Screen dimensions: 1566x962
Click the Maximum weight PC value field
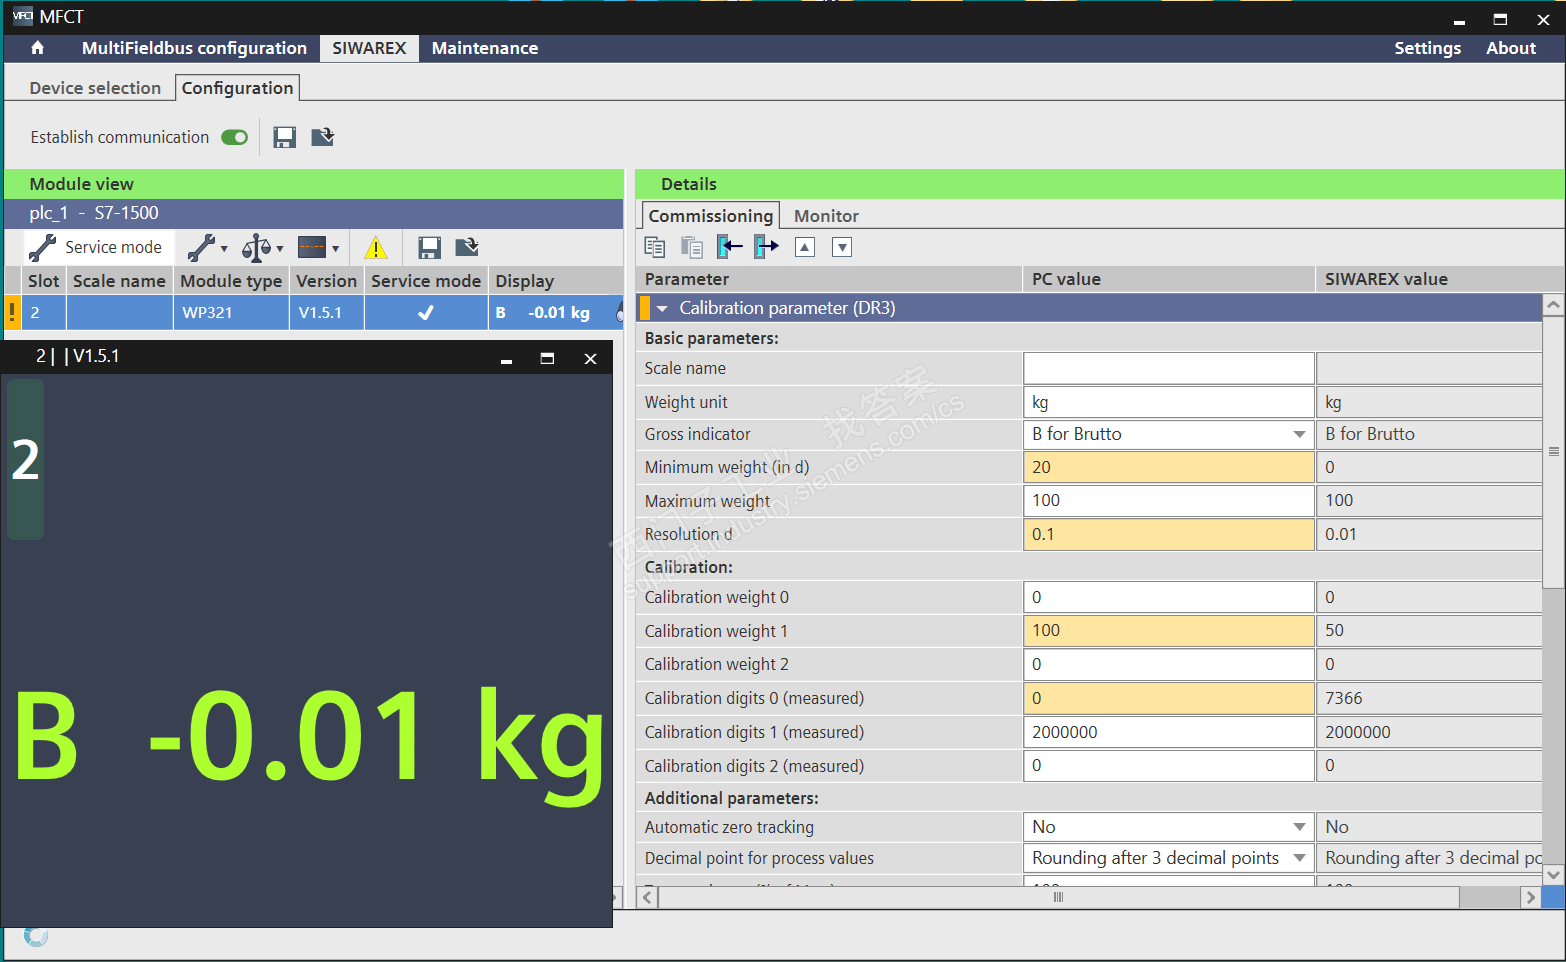[x=1168, y=500]
